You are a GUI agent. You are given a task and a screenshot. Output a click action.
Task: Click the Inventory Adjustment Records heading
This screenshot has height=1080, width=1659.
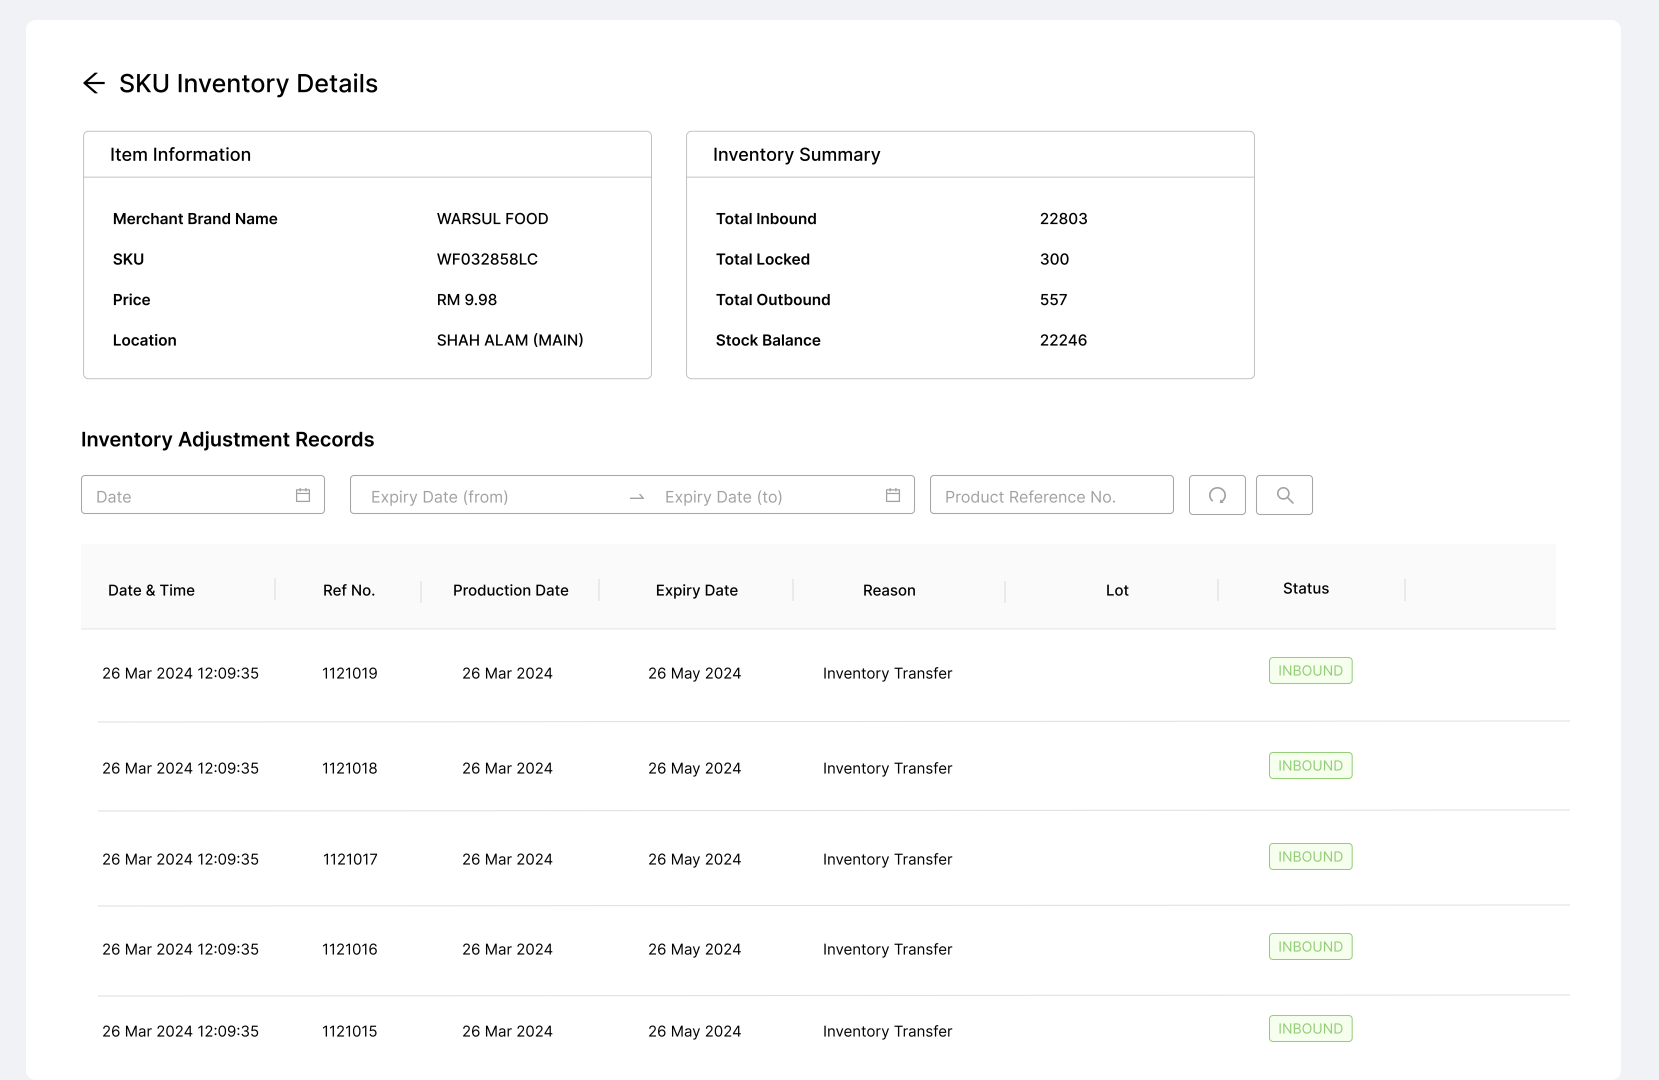228,440
